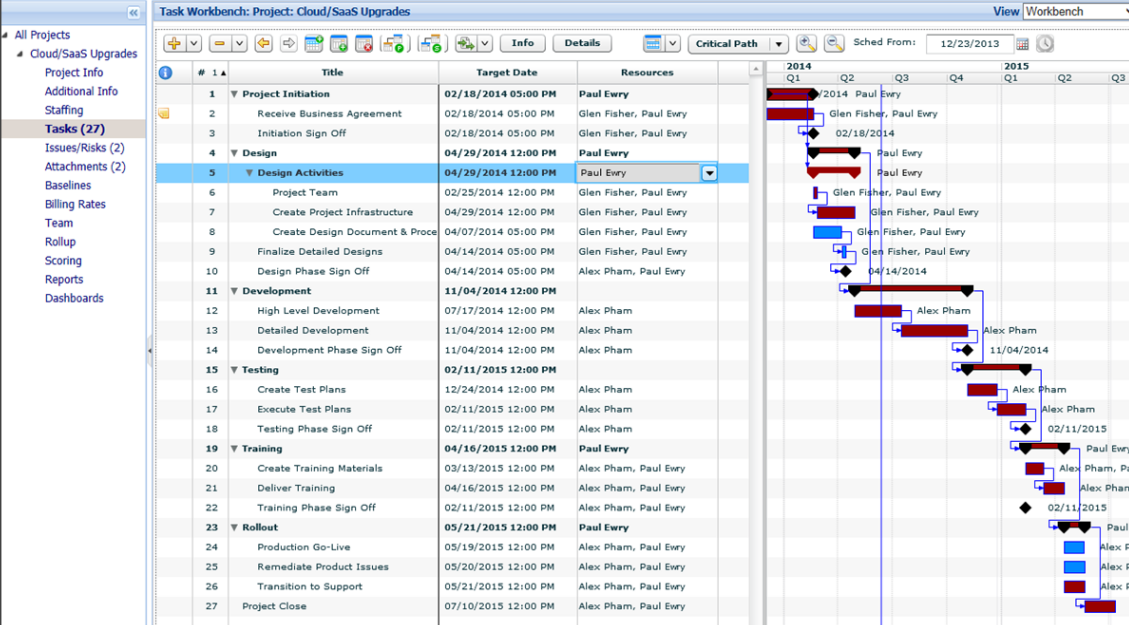Open Attachments (2) in sidebar
The width and height of the screenshot is (1129, 625).
click(x=85, y=166)
